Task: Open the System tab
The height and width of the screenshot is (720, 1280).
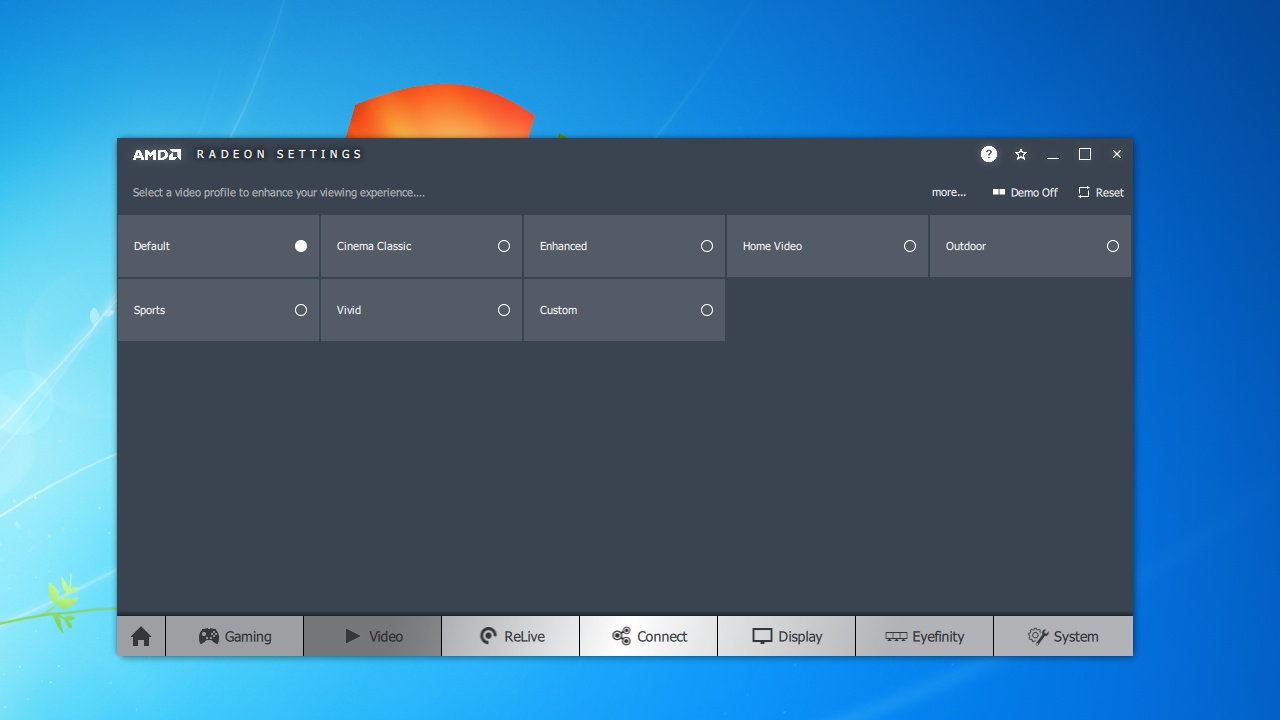Action: pos(1063,636)
